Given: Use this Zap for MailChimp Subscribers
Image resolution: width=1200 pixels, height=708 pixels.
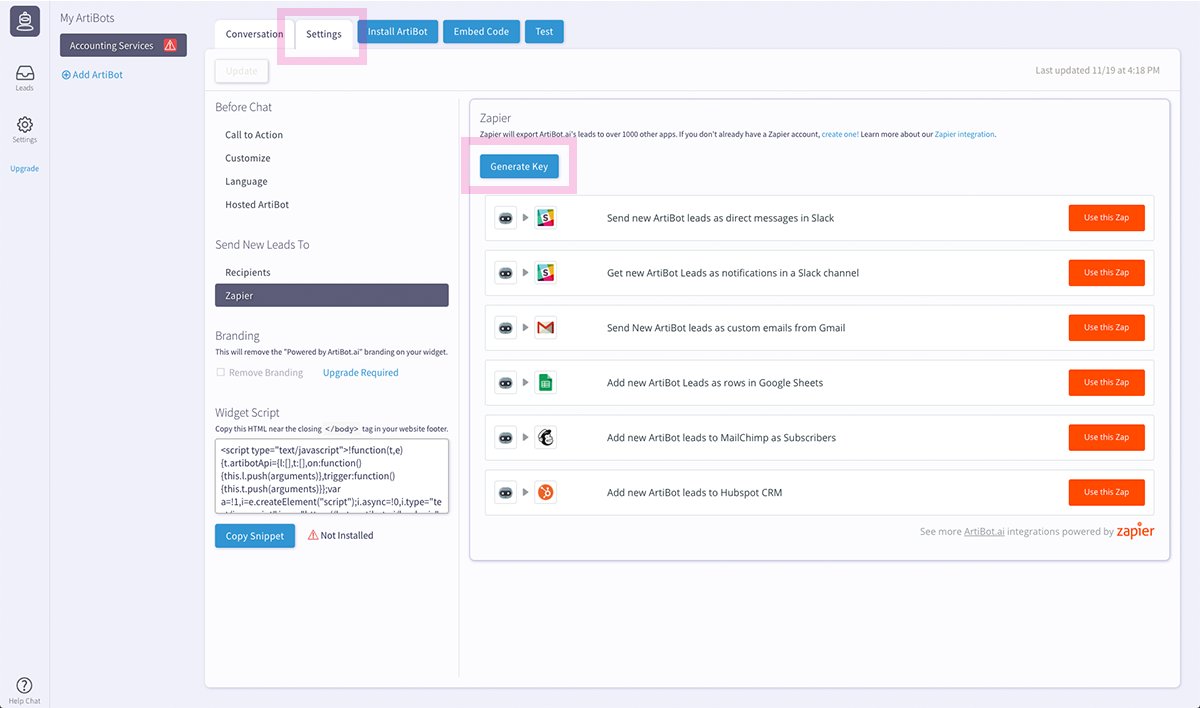Looking at the screenshot, I should (1106, 438).
